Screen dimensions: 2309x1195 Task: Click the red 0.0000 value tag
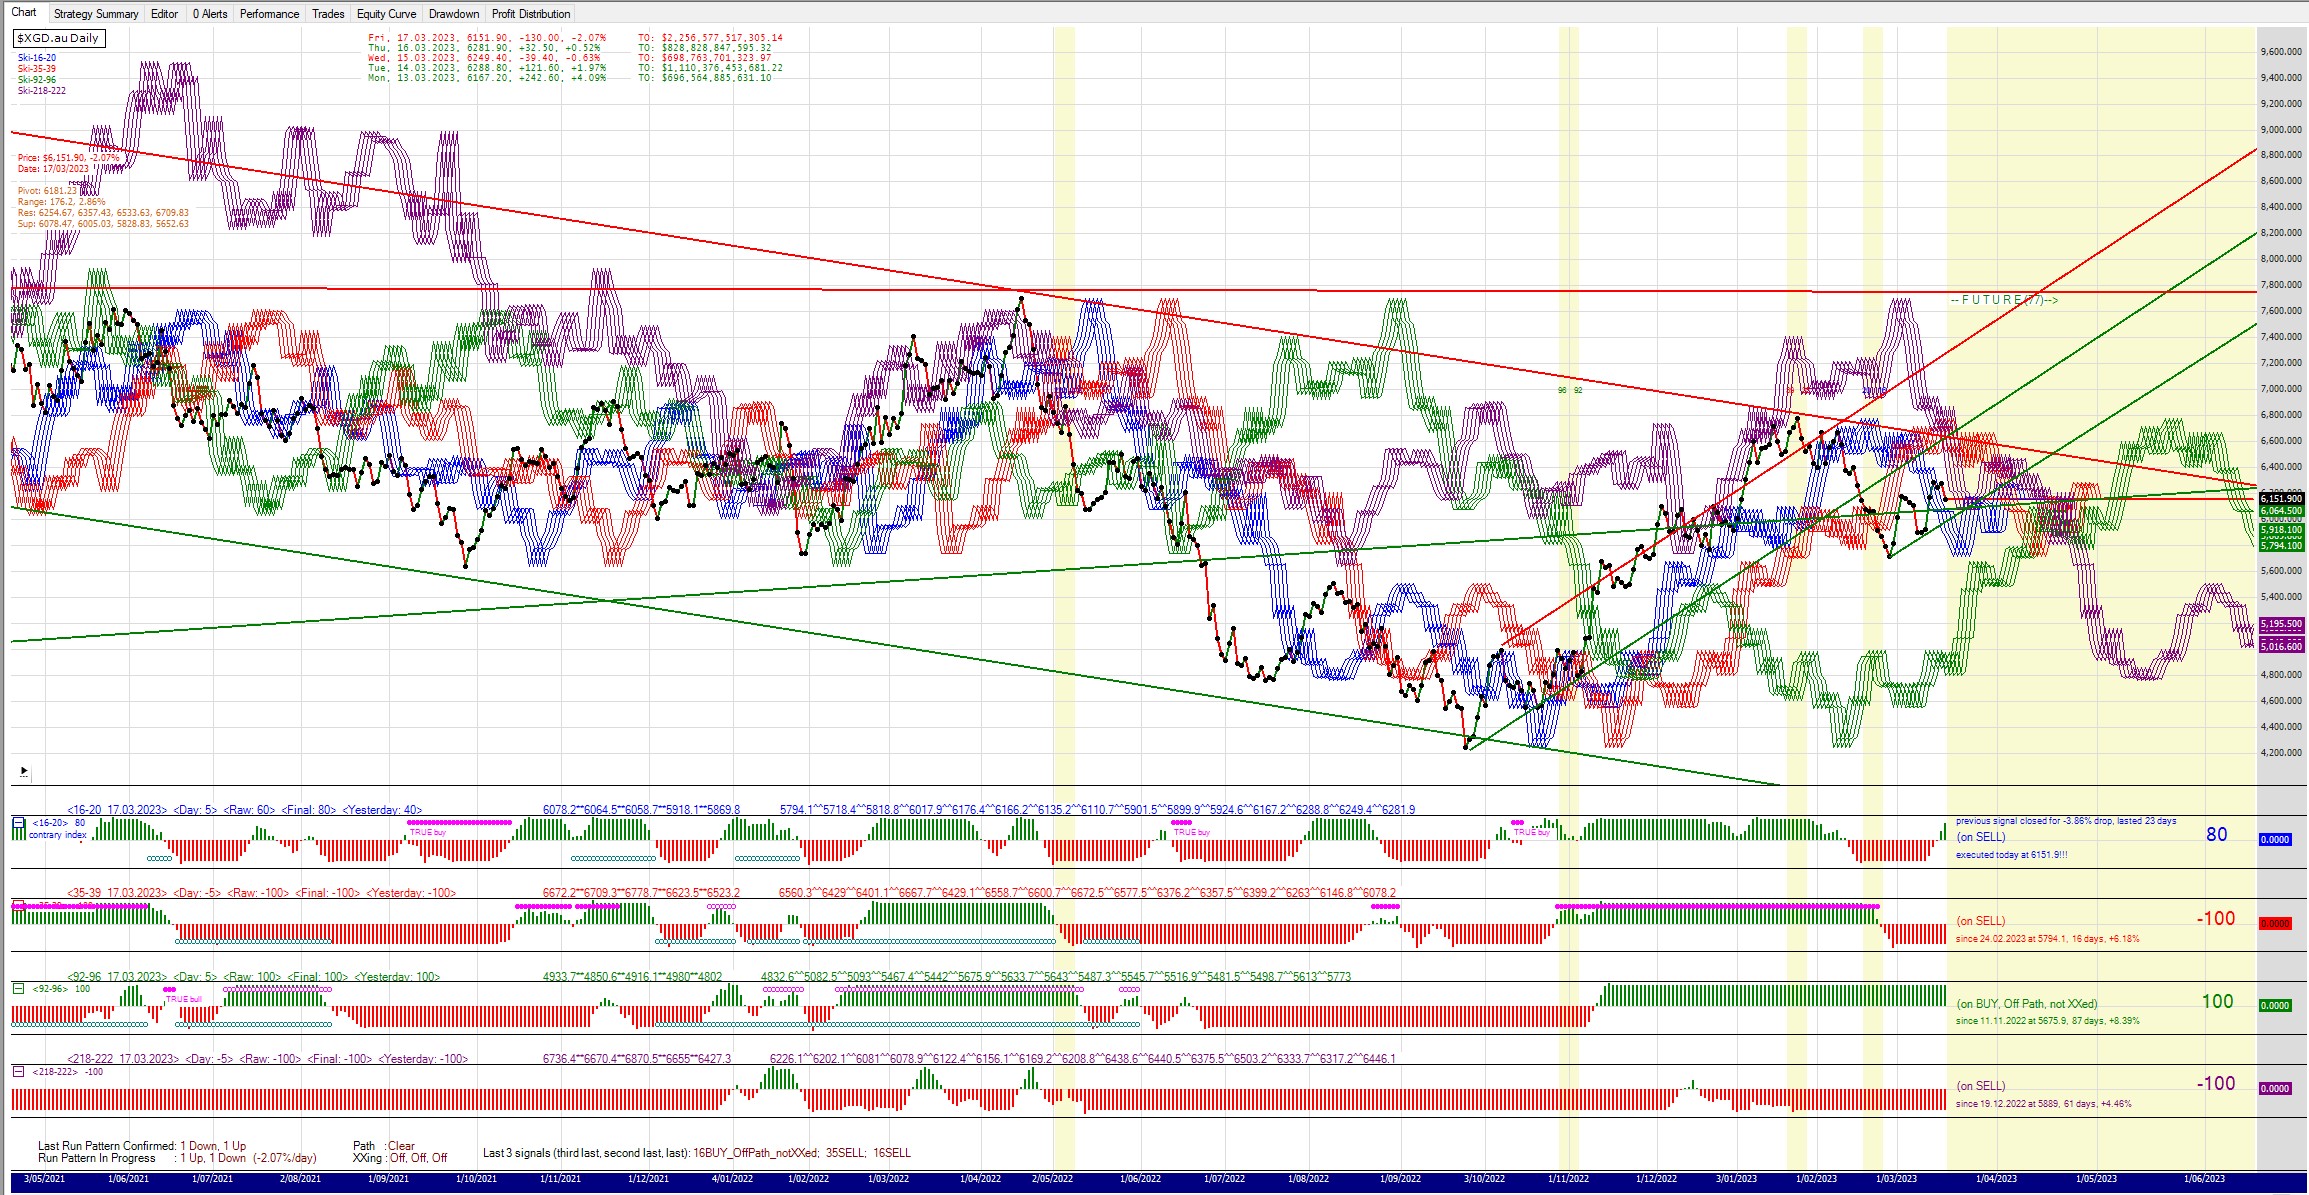coord(2275,923)
